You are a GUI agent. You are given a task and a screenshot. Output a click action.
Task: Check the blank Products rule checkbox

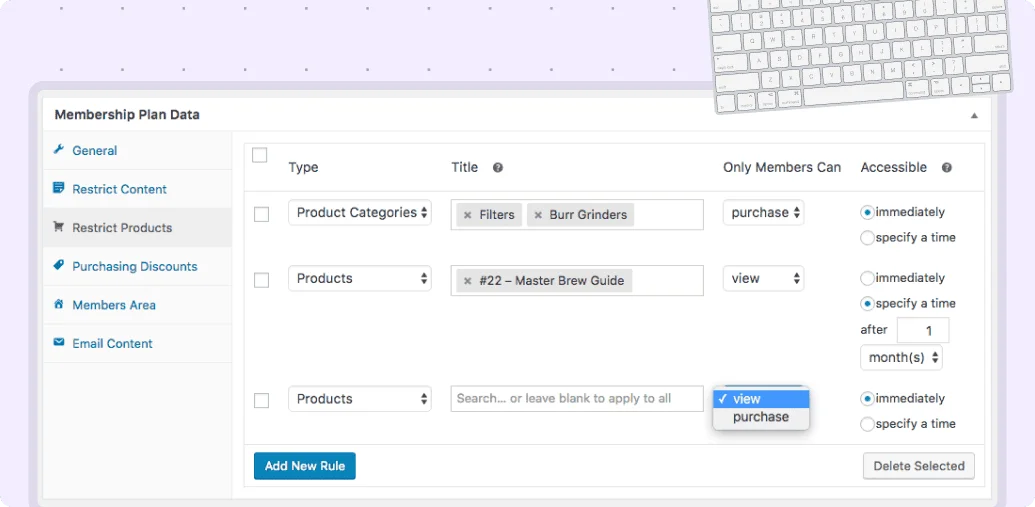261,401
